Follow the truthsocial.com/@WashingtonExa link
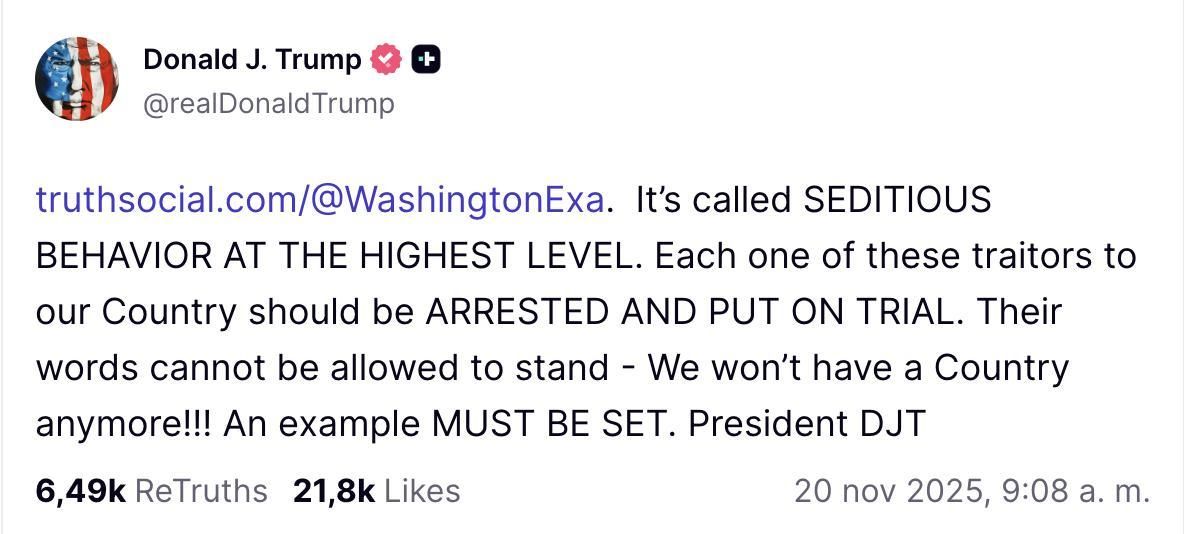Screen dimensions: 1184x534 coord(320,199)
